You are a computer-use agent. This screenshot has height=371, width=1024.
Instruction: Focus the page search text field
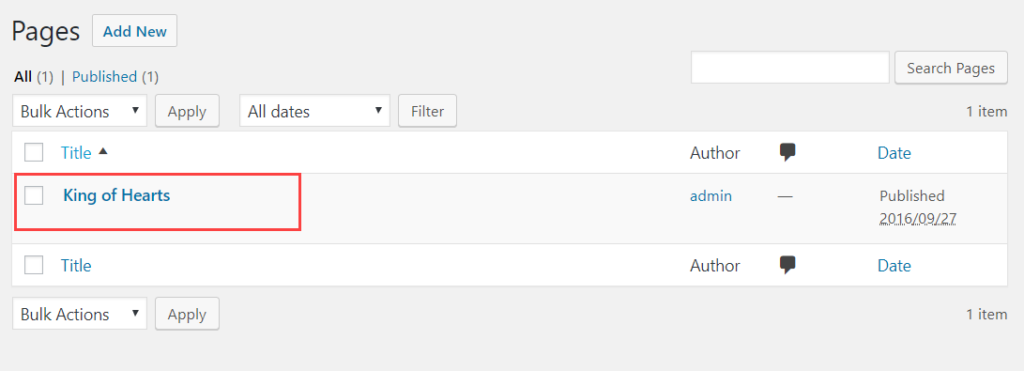click(790, 68)
